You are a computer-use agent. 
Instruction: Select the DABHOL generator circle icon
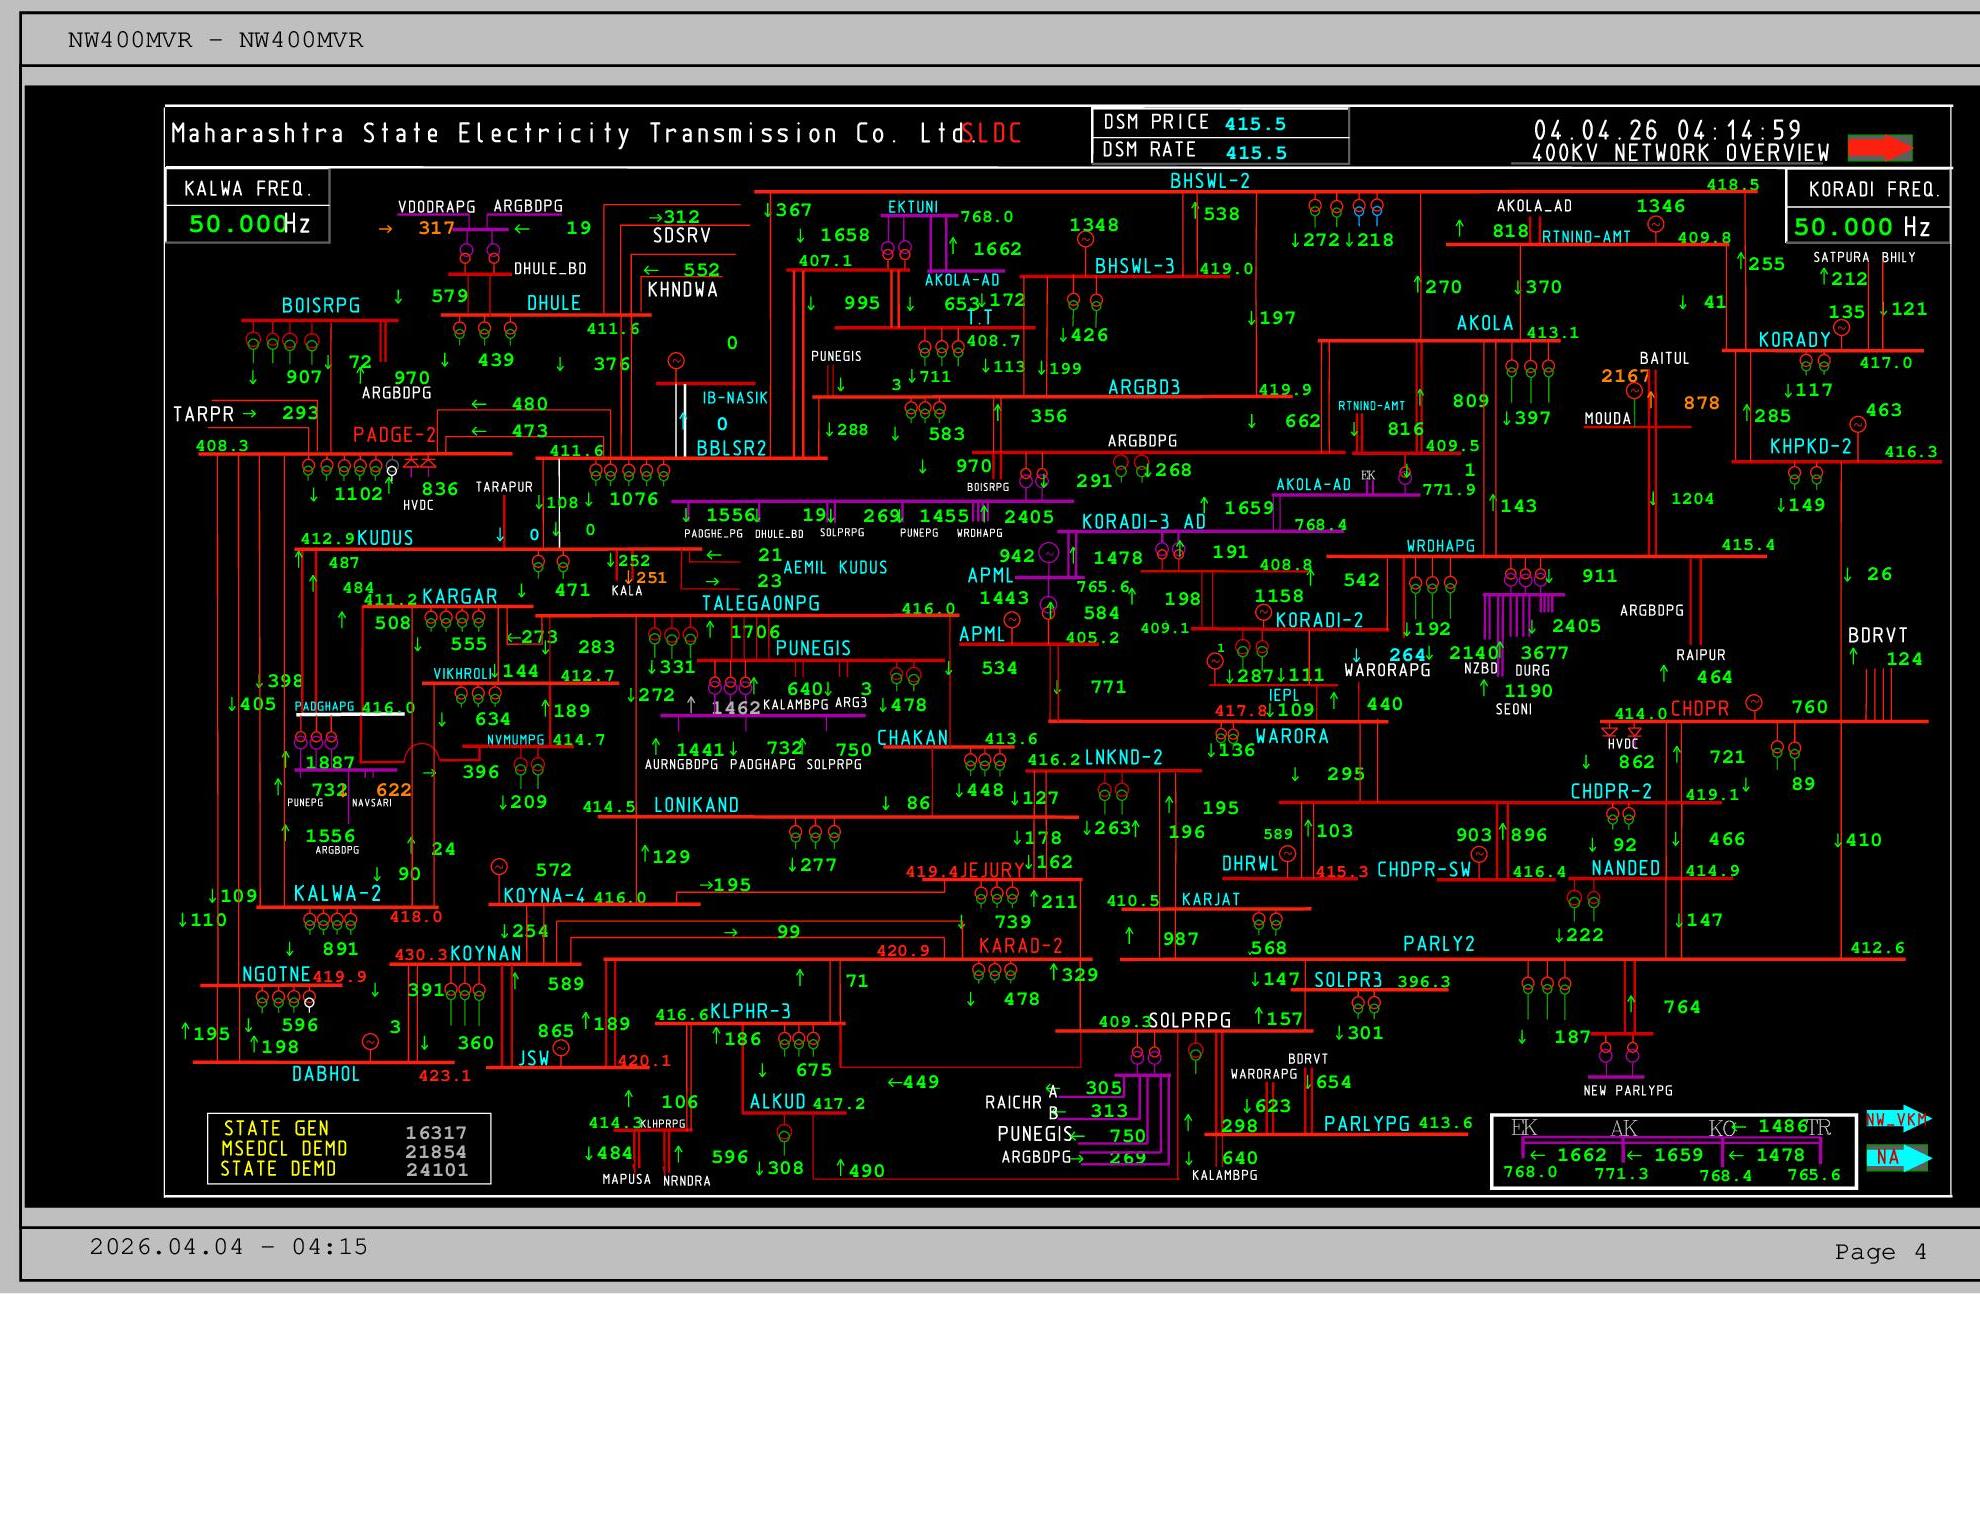point(370,1042)
